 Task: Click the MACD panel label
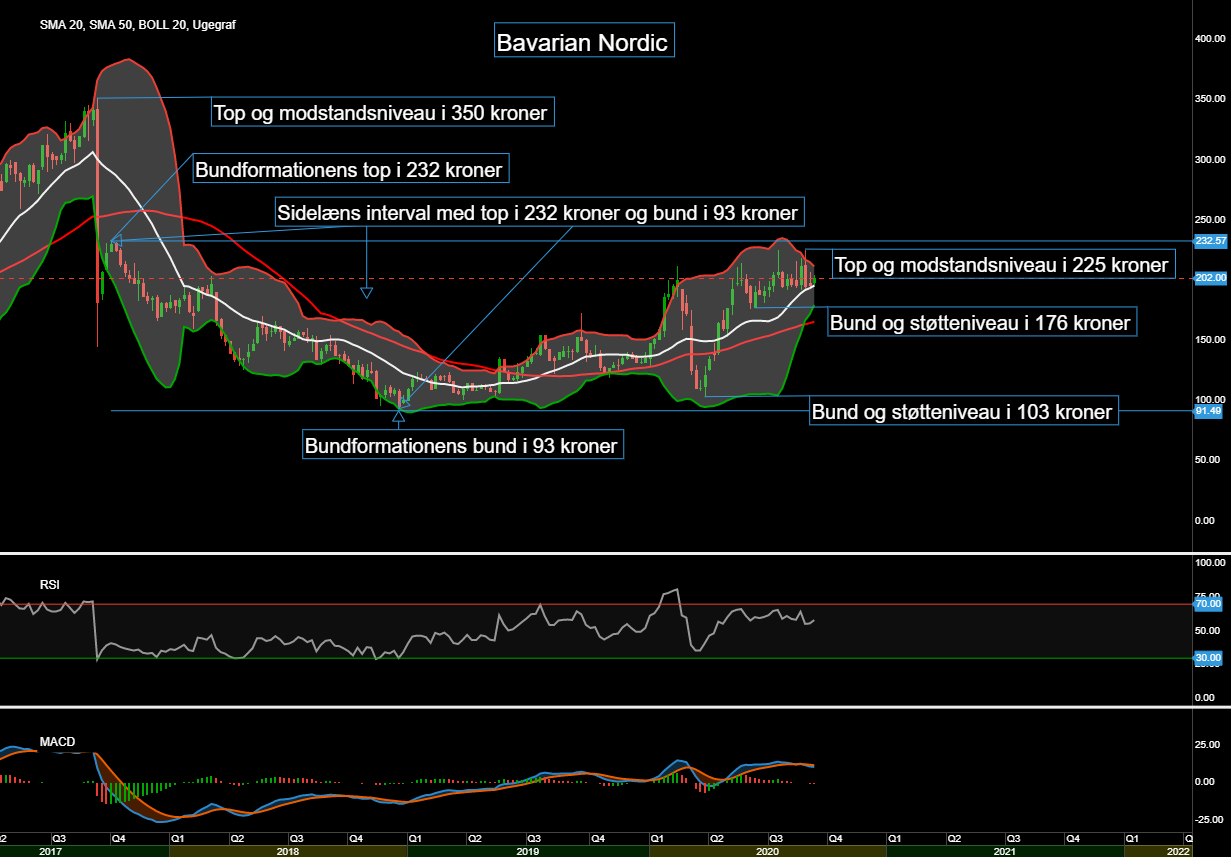[x=57, y=741]
